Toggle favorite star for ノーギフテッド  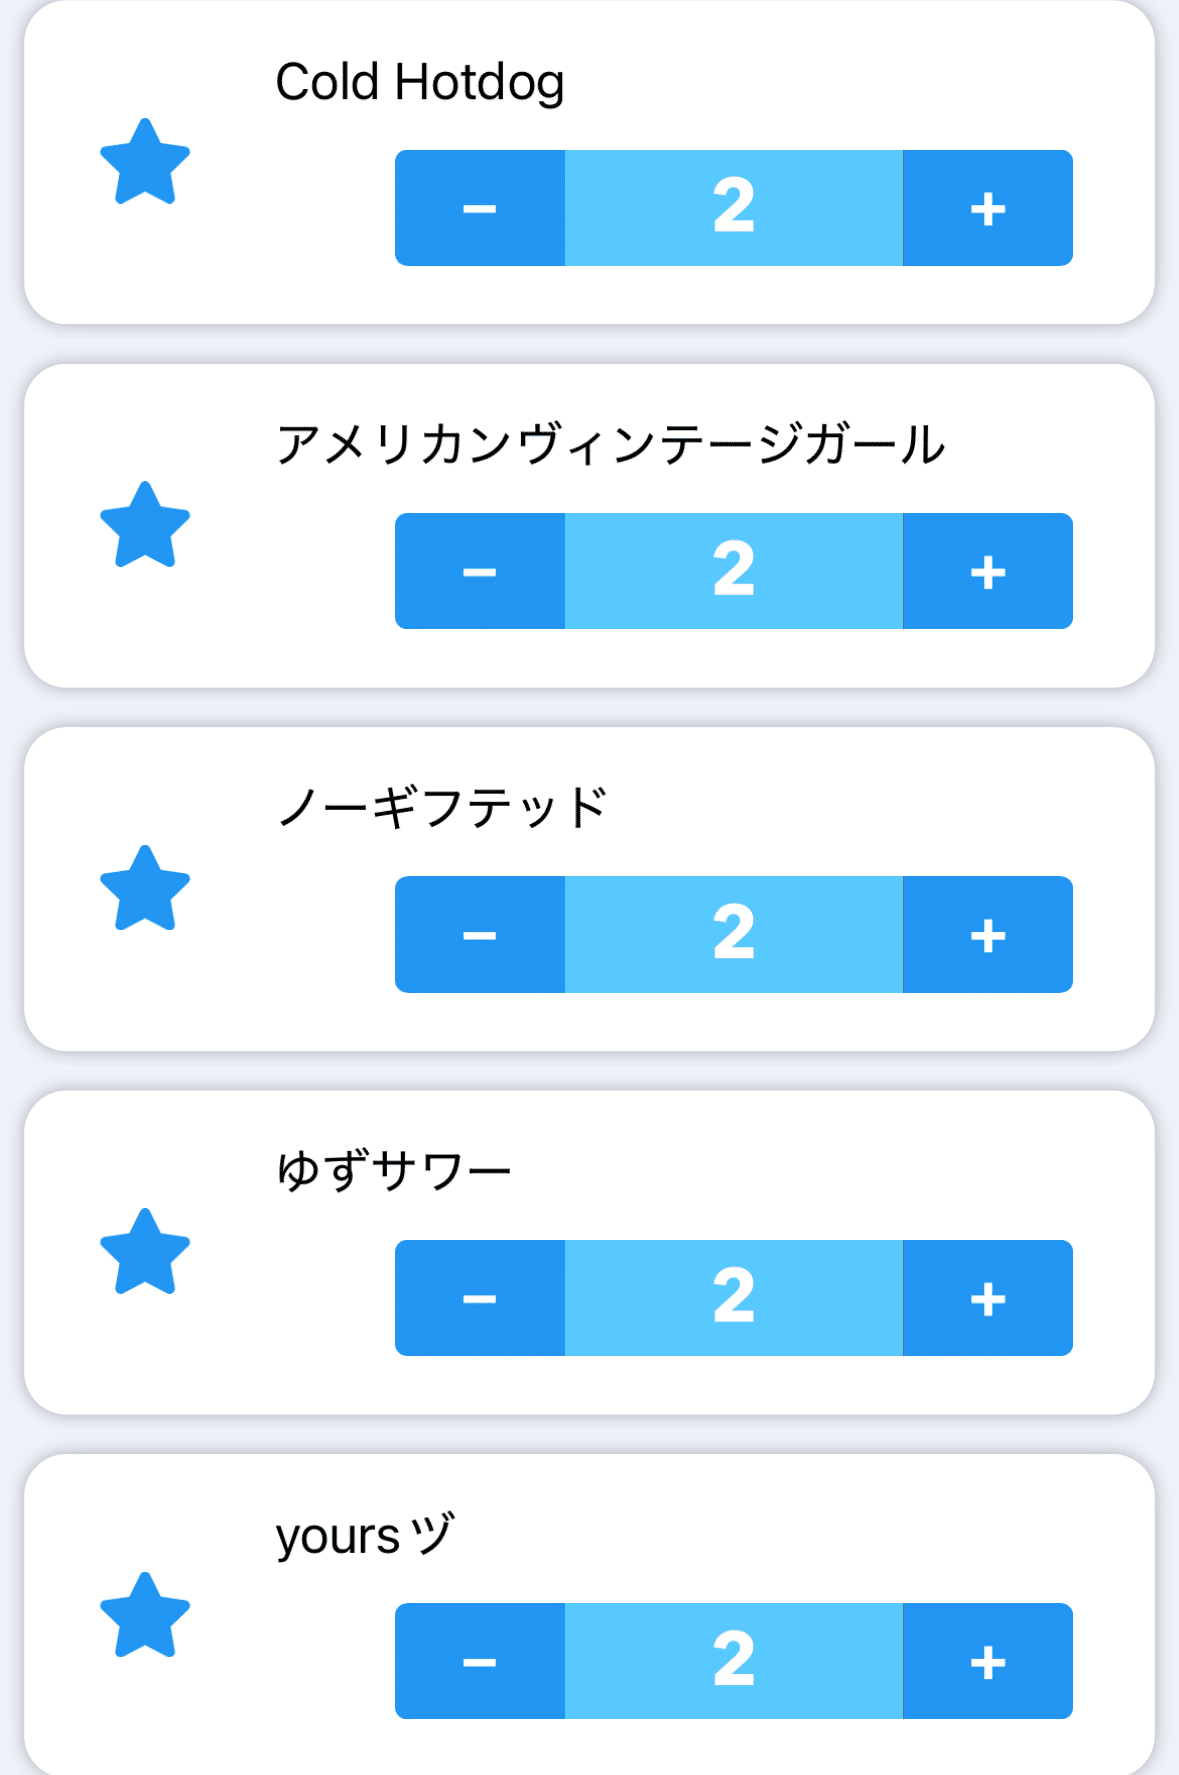click(145, 889)
